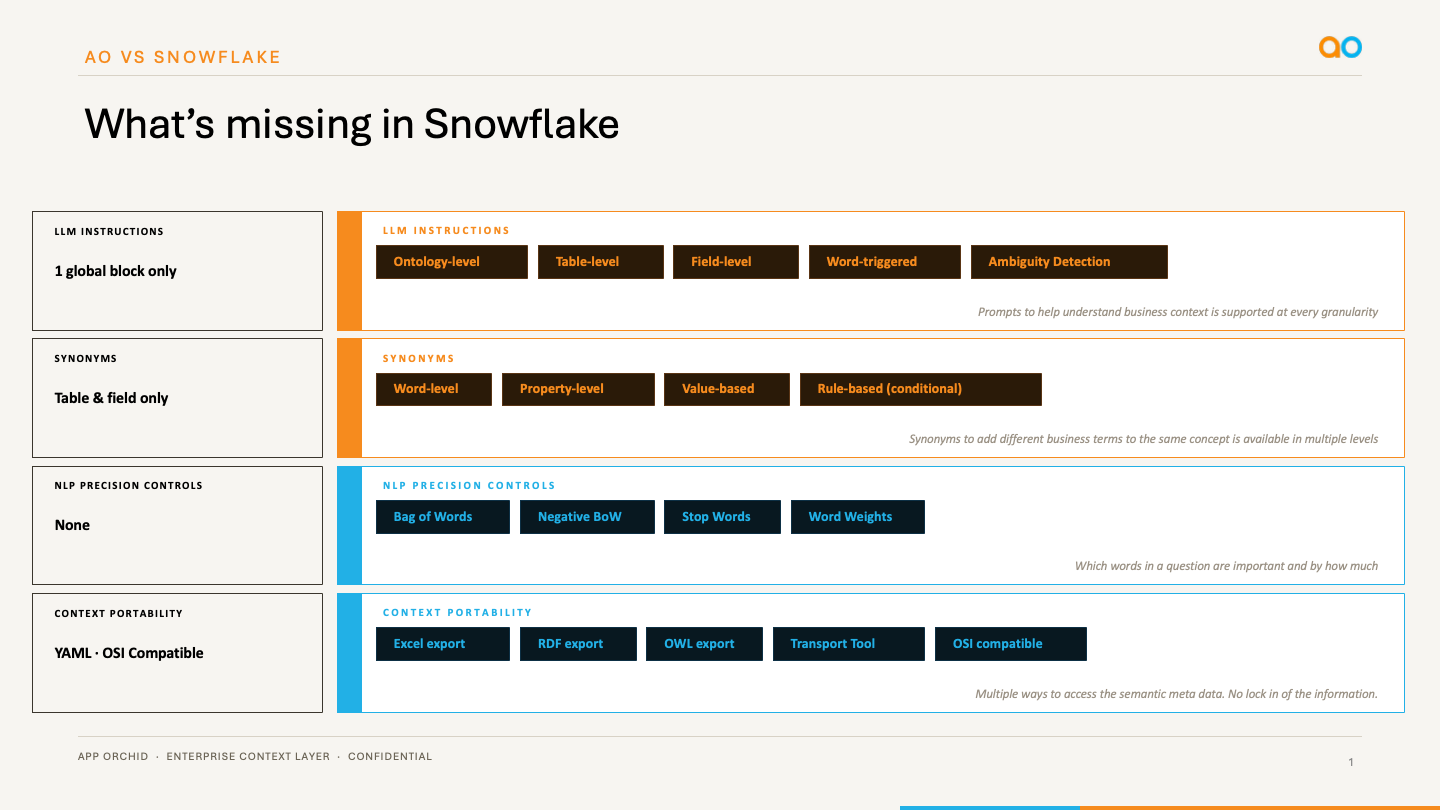The image size is (1440, 810).
Task: Click the text 'YAML · OSI Compatible'
Action: pos(129,653)
